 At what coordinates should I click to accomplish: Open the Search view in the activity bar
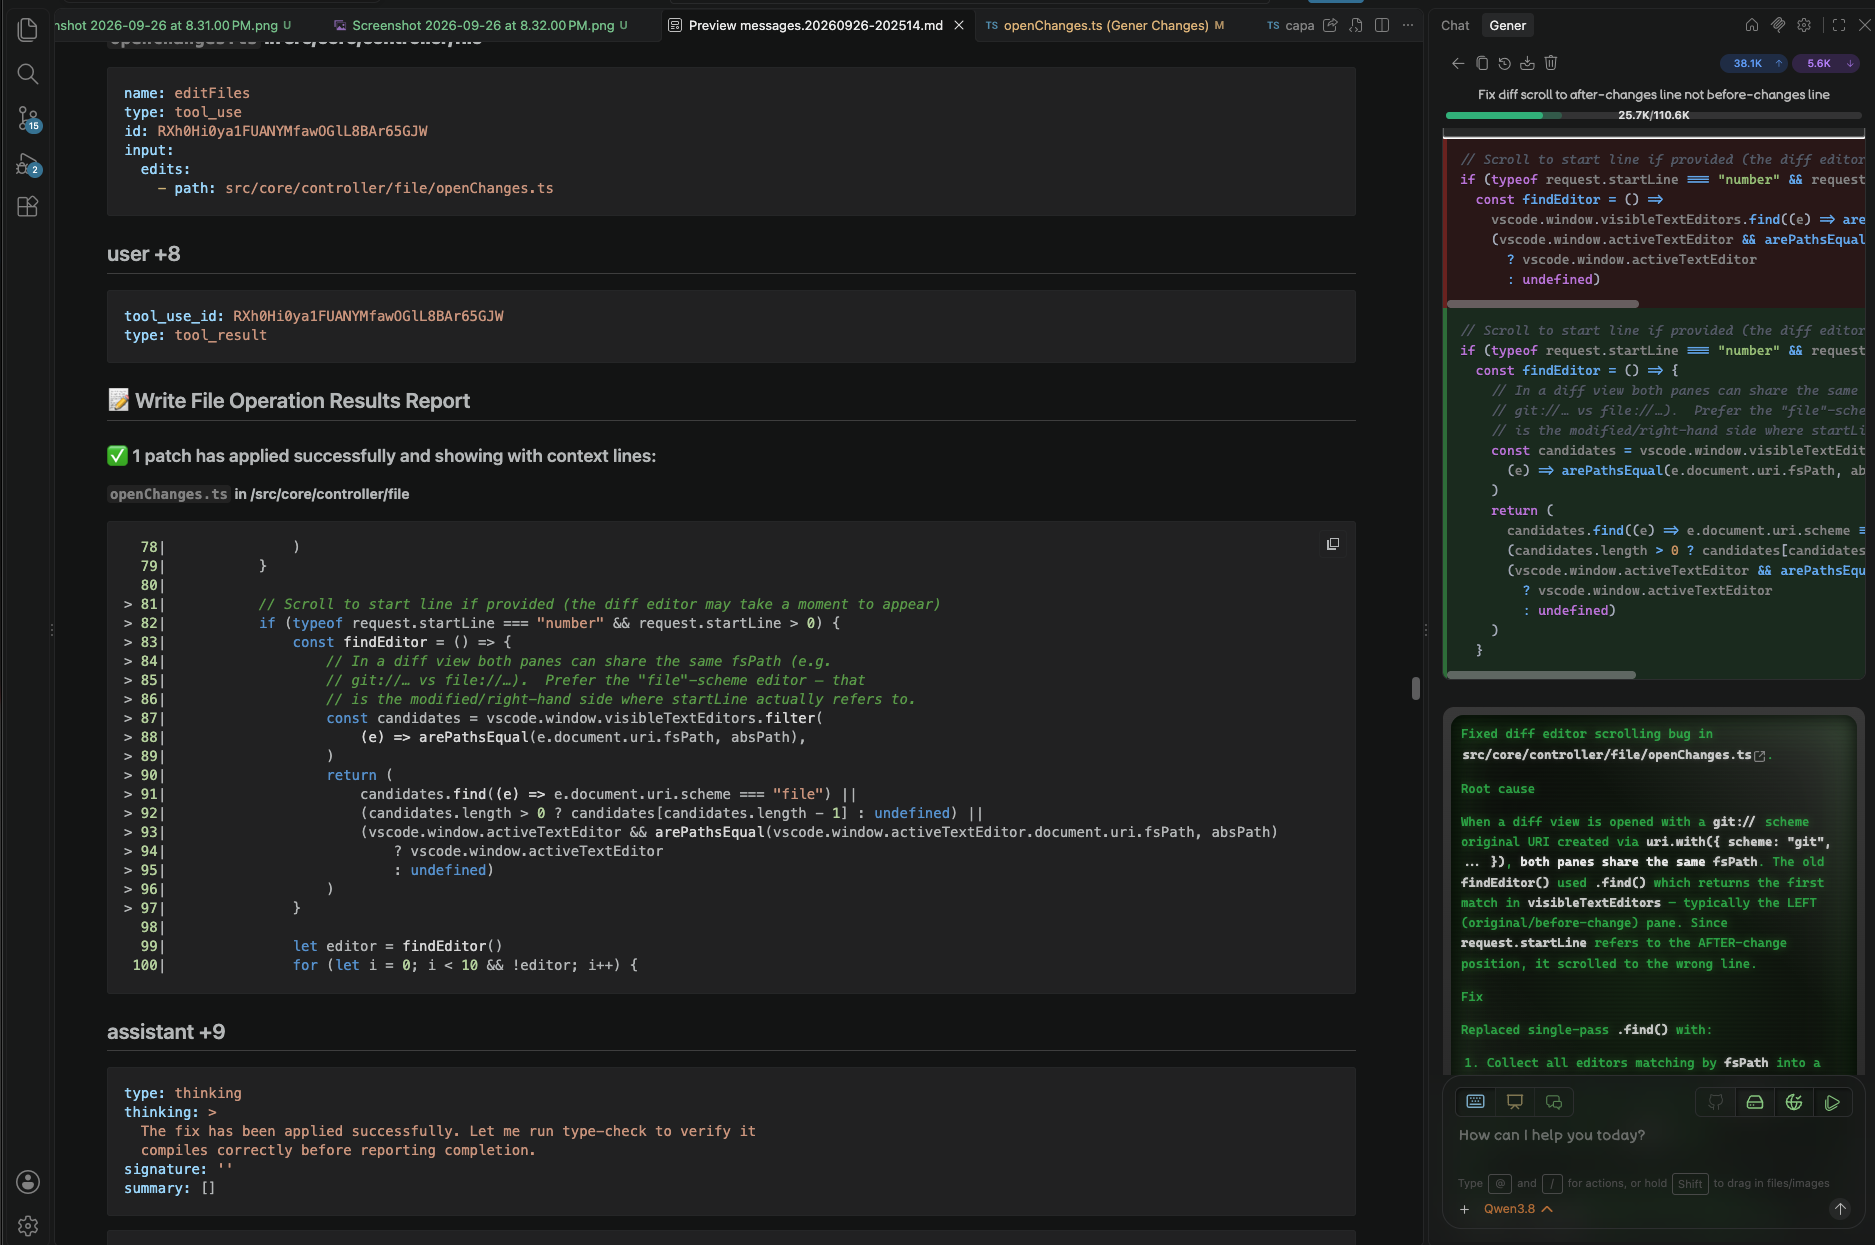click(28, 74)
